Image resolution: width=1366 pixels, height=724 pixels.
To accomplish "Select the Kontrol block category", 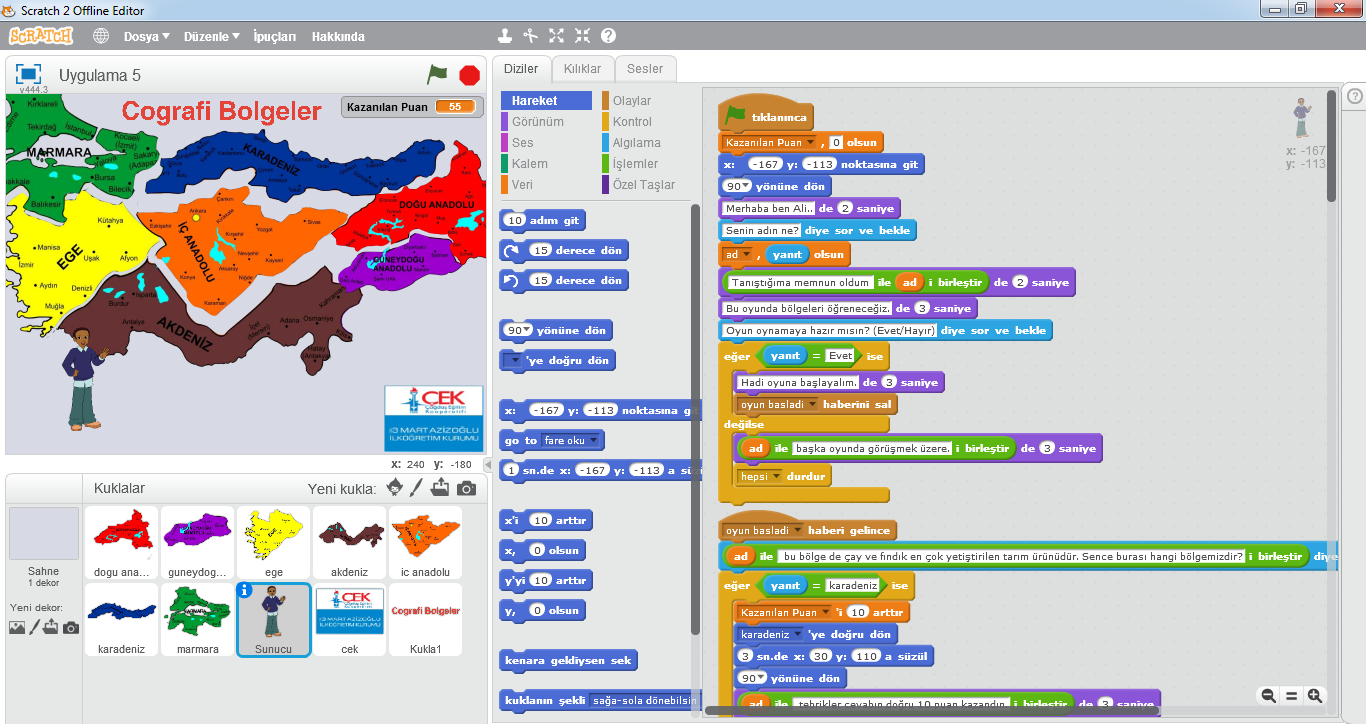I will (632, 122).
